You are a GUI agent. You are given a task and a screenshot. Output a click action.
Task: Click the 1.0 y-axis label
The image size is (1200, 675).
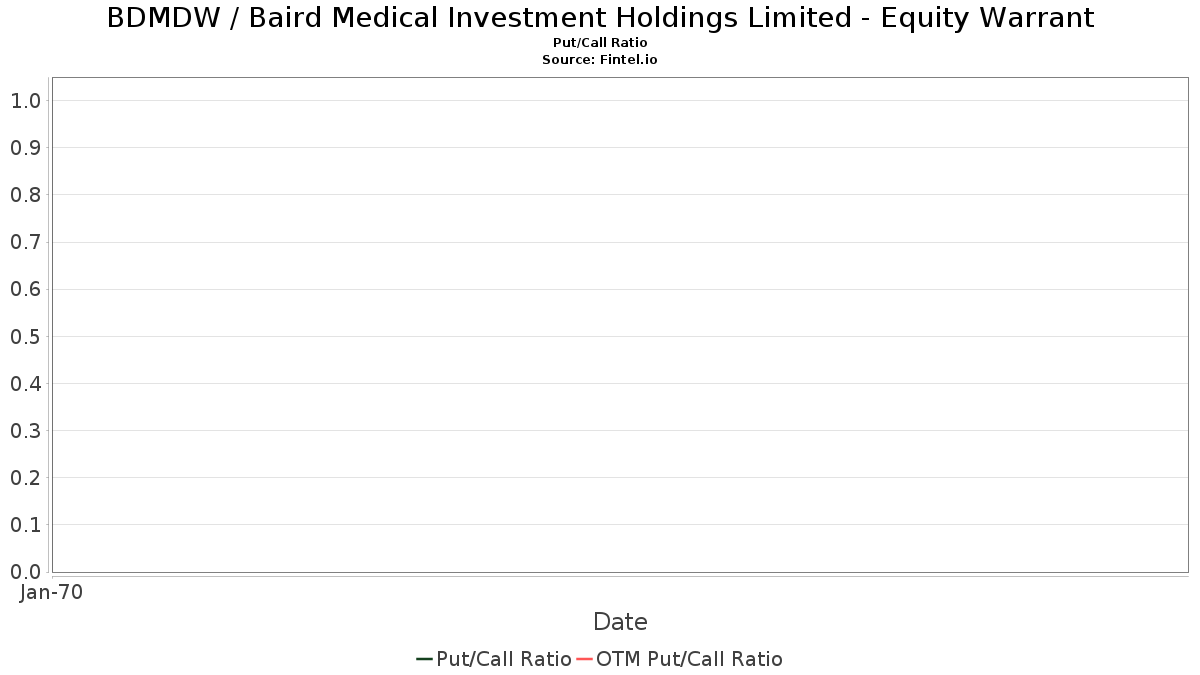point(25,101)
